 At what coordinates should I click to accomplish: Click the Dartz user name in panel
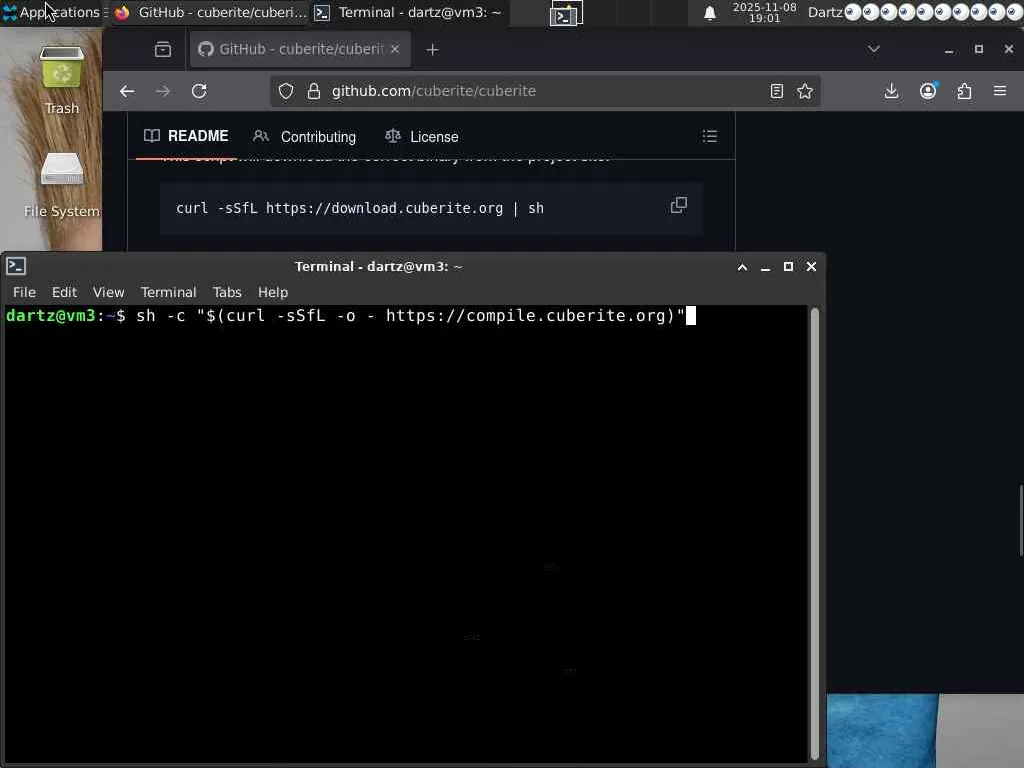point(825,12)
